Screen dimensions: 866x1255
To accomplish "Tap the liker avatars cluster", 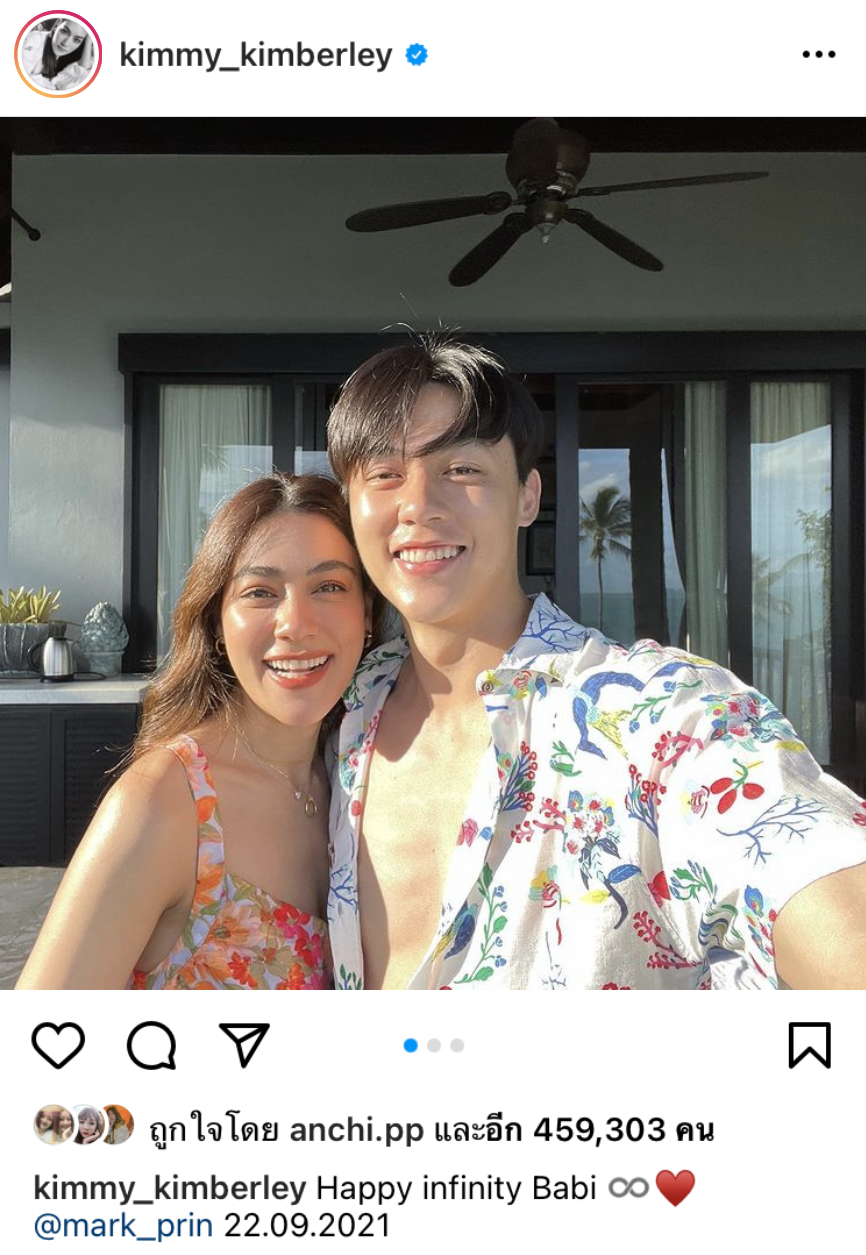I will click(84, 1126).
